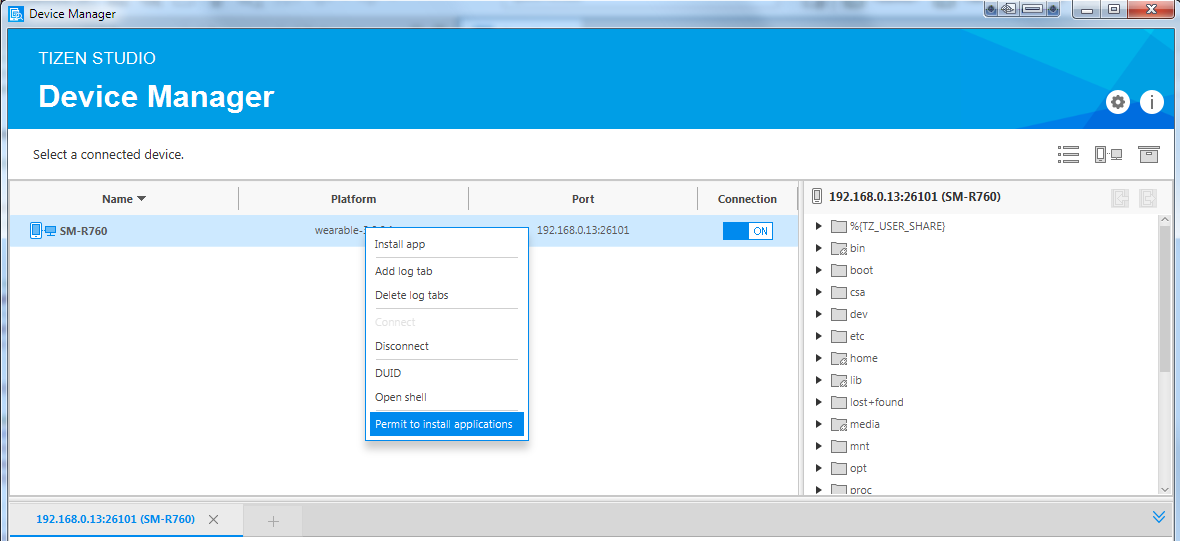Close the 192.168.0.13:26101 log tab
Image resolution: width=1180 pixels, height=541 pixels.
pyautogui.click(x=213, y=520)
